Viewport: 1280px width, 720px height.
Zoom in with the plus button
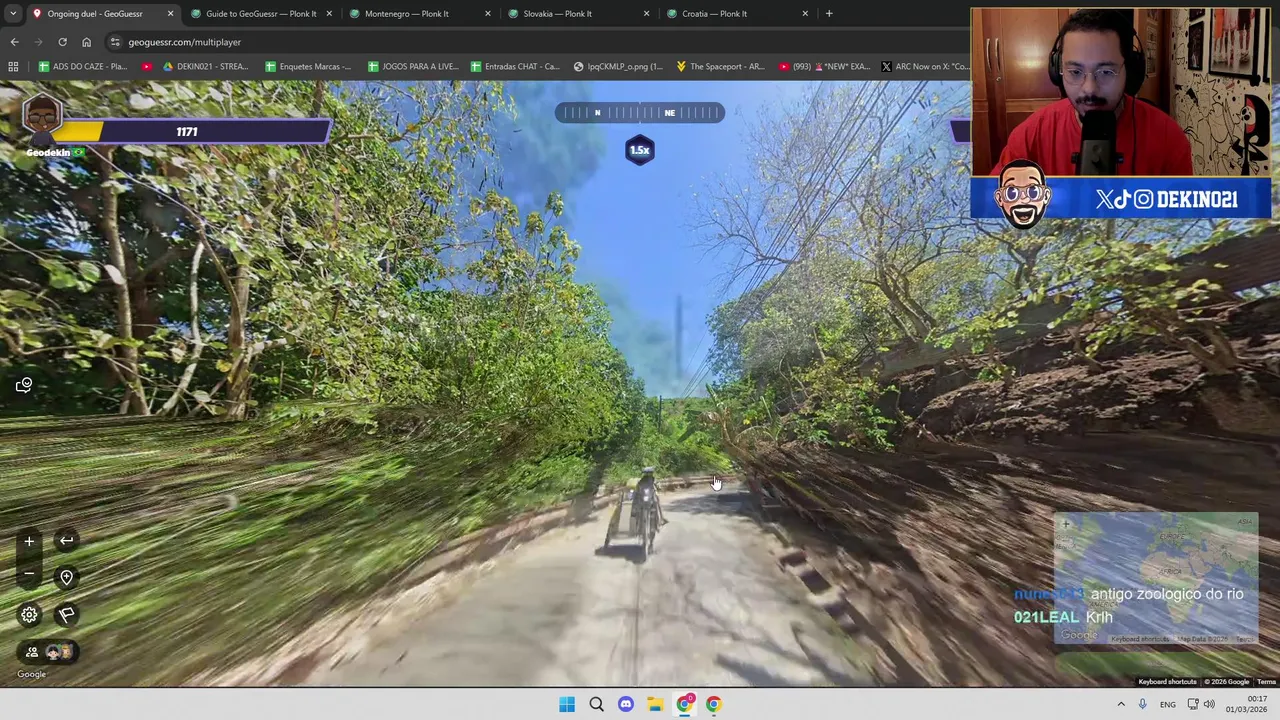(x=29, y=541)
